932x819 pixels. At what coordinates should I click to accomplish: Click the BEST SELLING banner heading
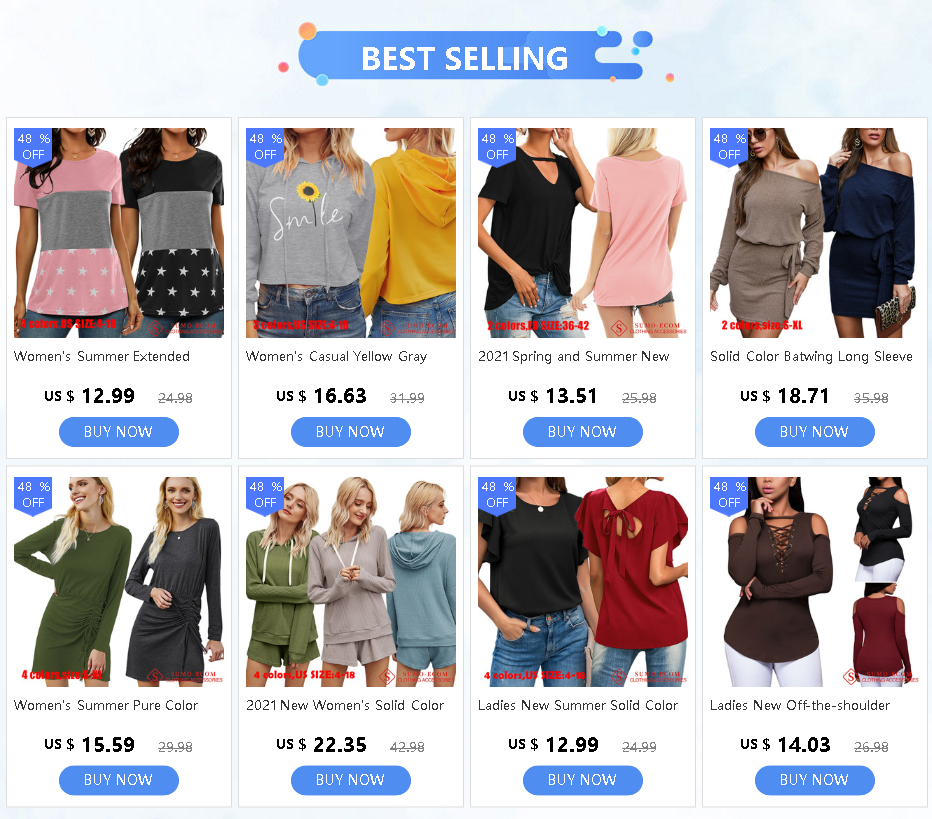point(465,58)
